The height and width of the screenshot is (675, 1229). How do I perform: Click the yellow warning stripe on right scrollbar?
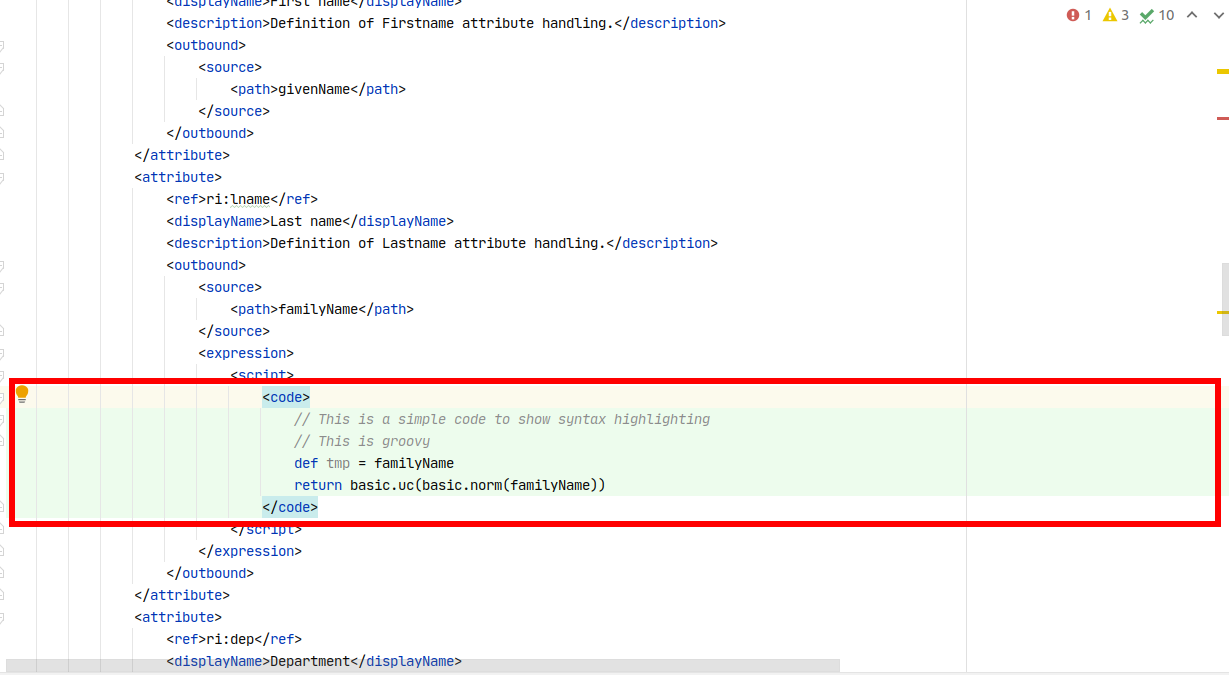[x=1222, y=71]
